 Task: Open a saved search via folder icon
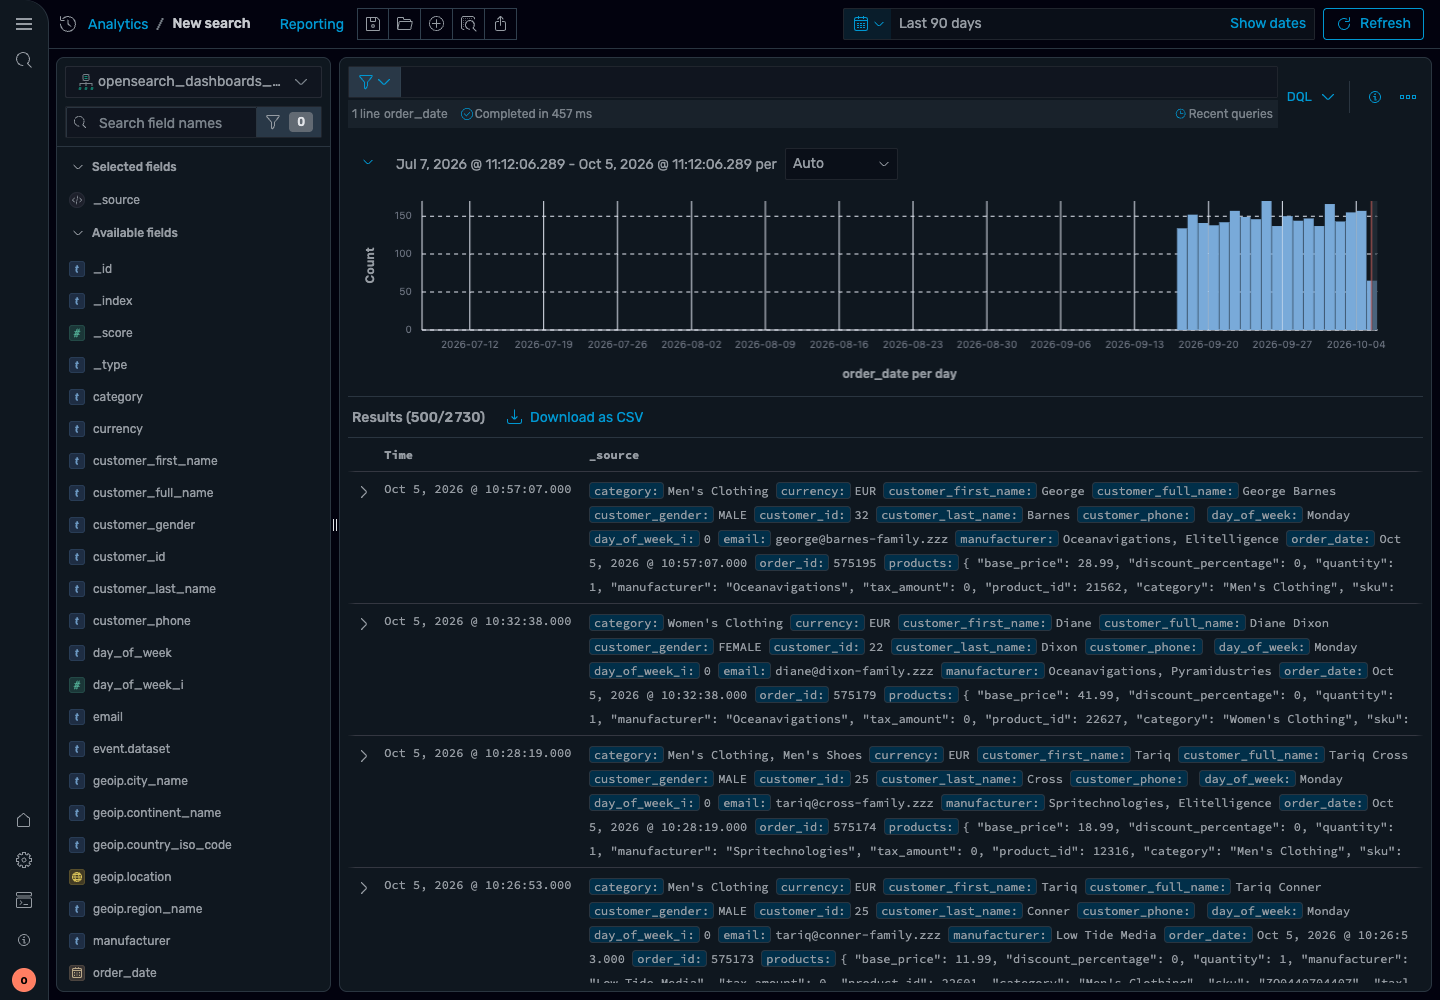405,24
